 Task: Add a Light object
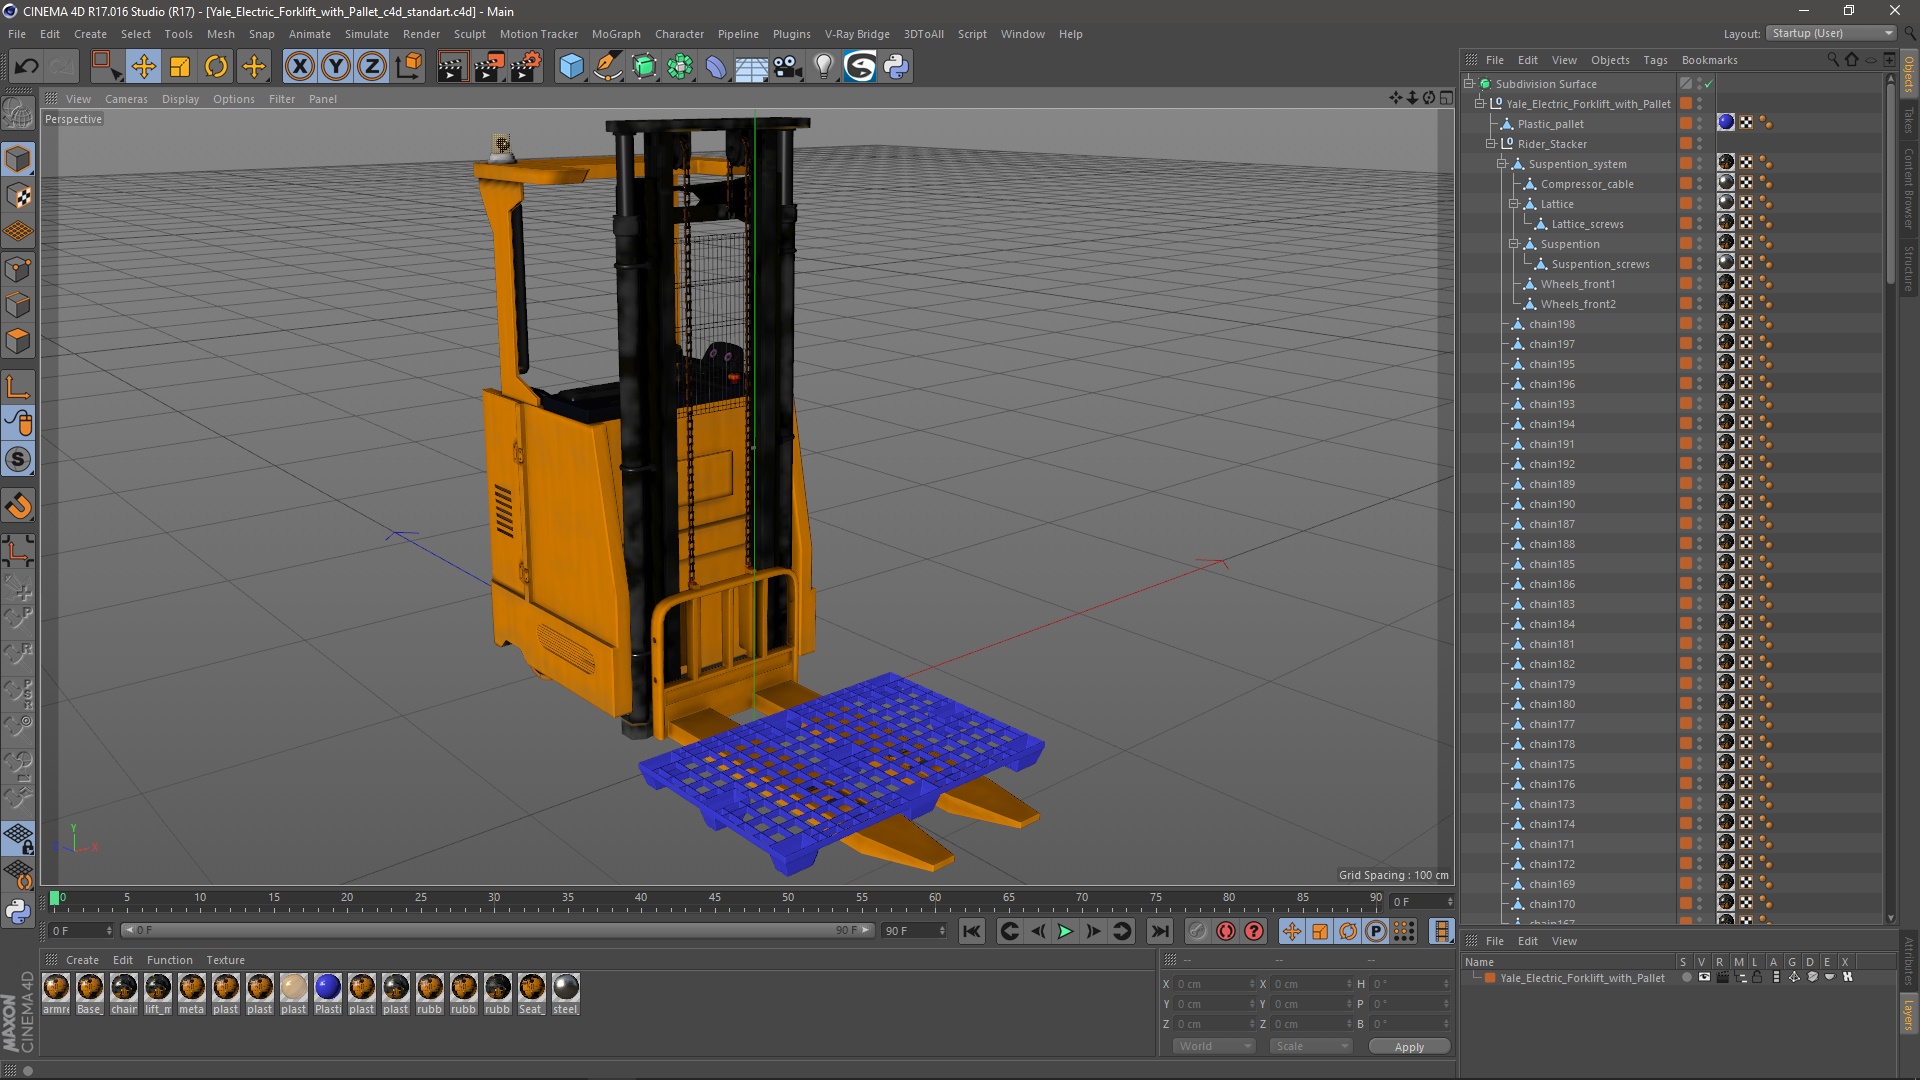(824, 67)
